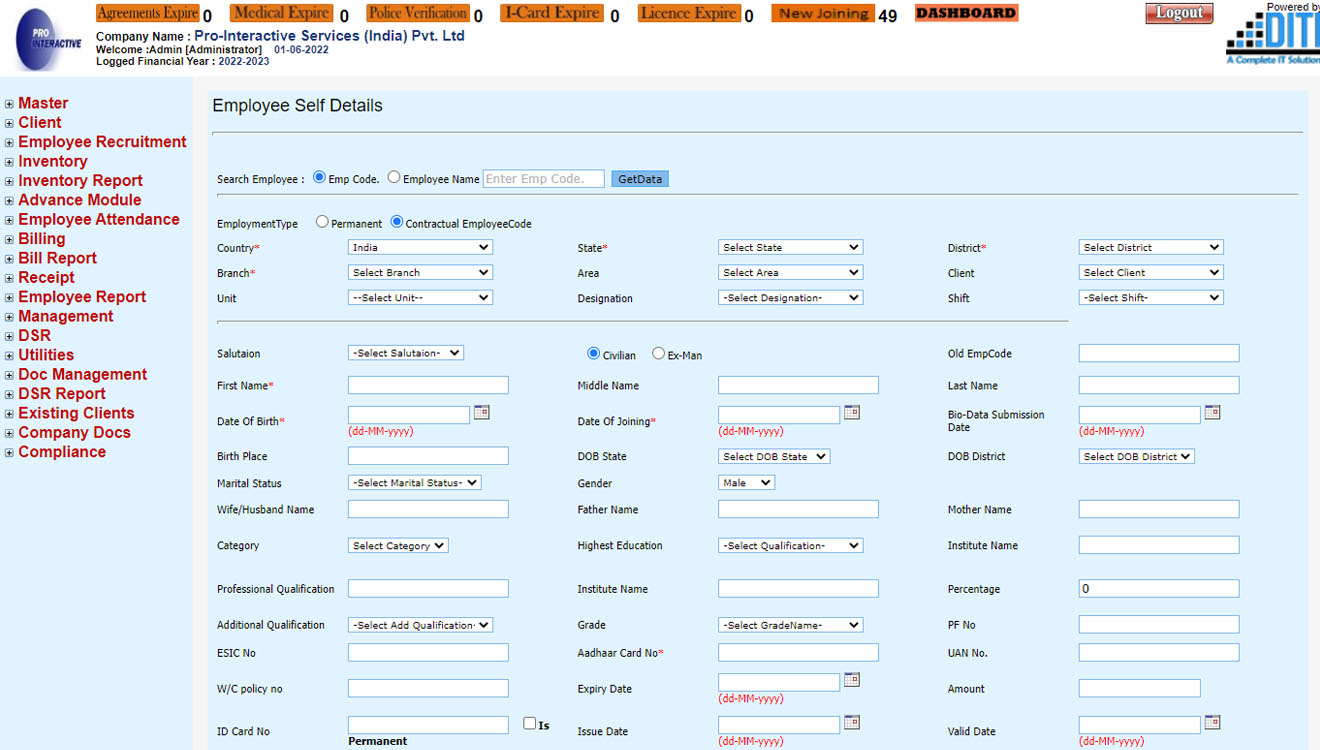Open the Issue Date calendar picker
The image size is (1320, 750).
852,722
